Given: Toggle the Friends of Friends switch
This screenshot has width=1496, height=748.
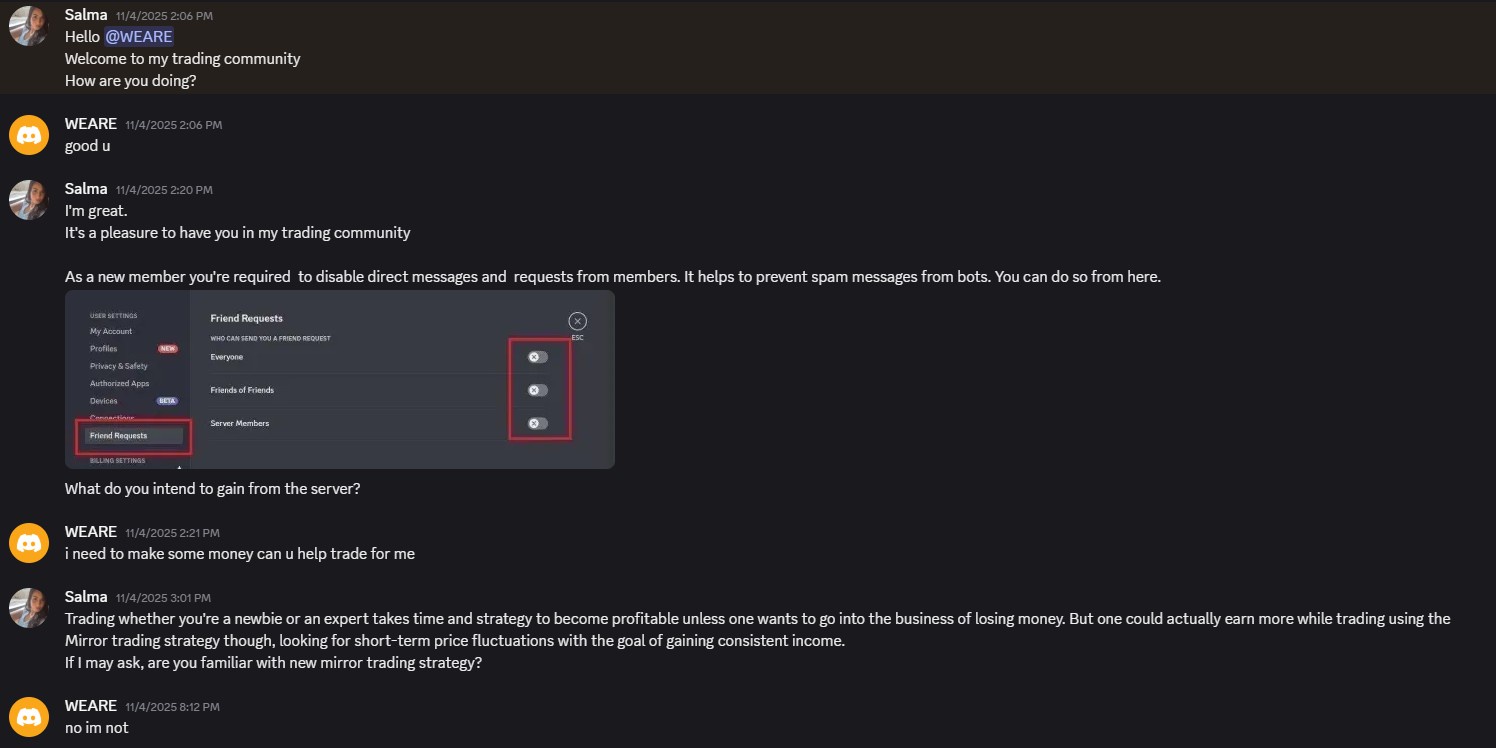Looking at the screenshot, I should click(536, 390).
